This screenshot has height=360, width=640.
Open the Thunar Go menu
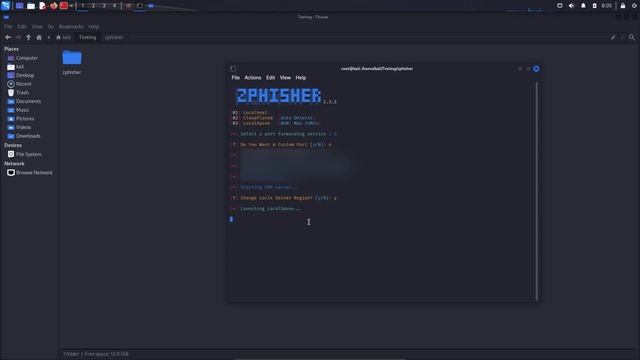click(51, 27)
